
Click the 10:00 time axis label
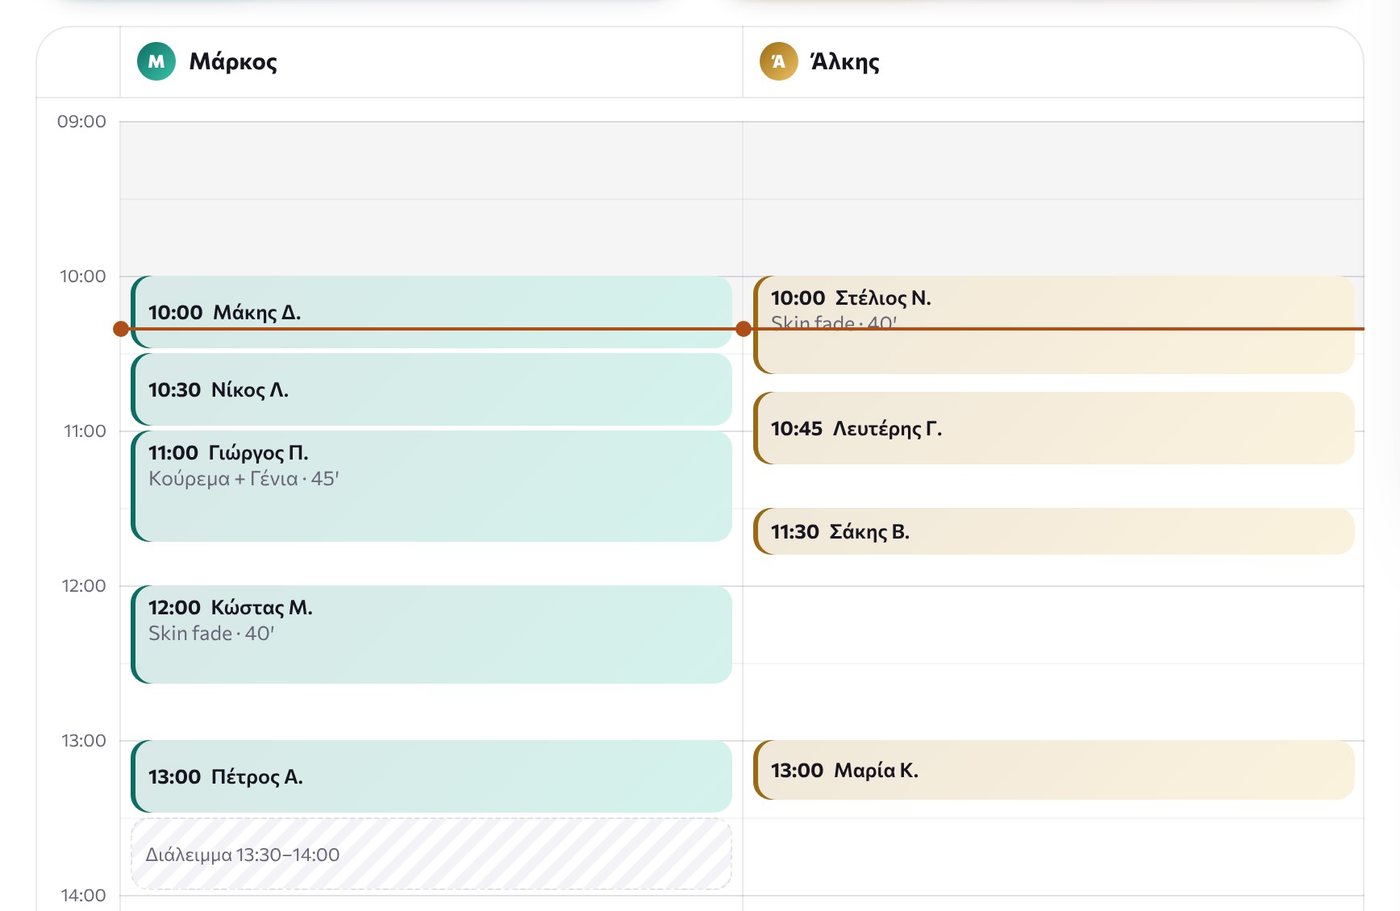coord(82,276)
